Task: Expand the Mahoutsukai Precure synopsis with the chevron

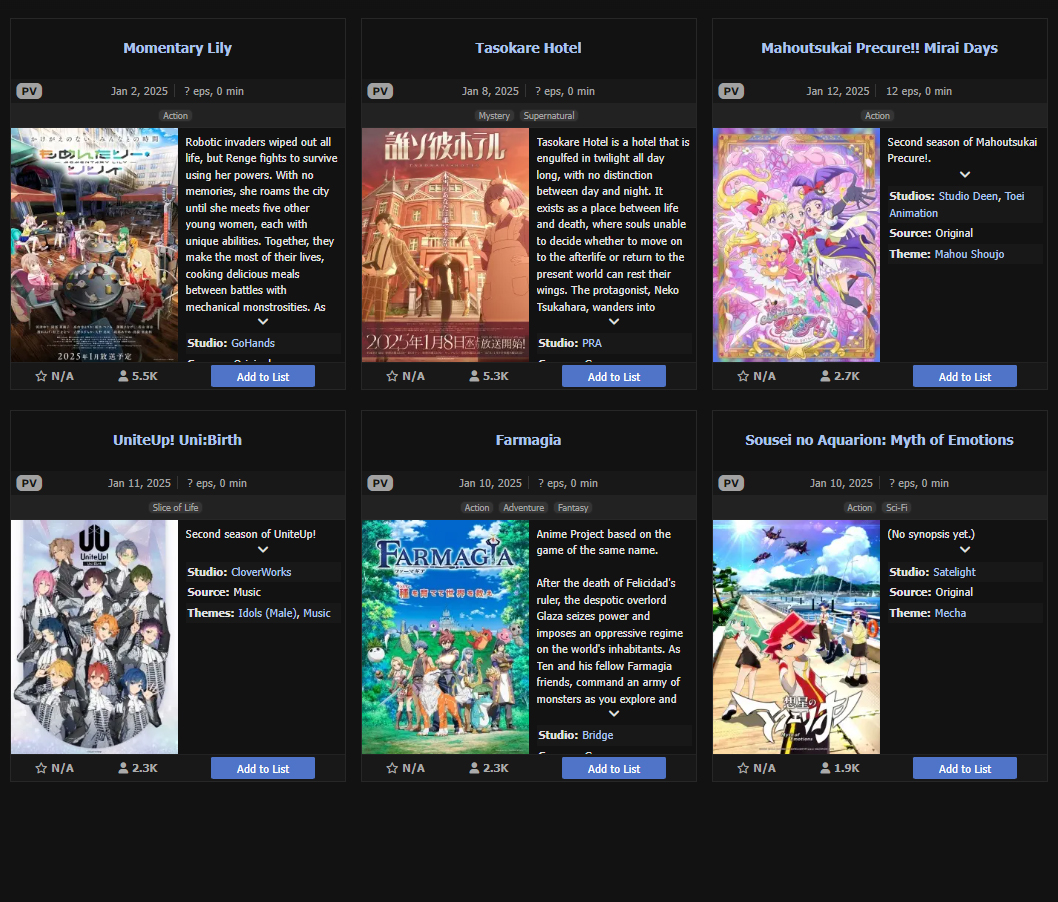Action: (965, 175)
